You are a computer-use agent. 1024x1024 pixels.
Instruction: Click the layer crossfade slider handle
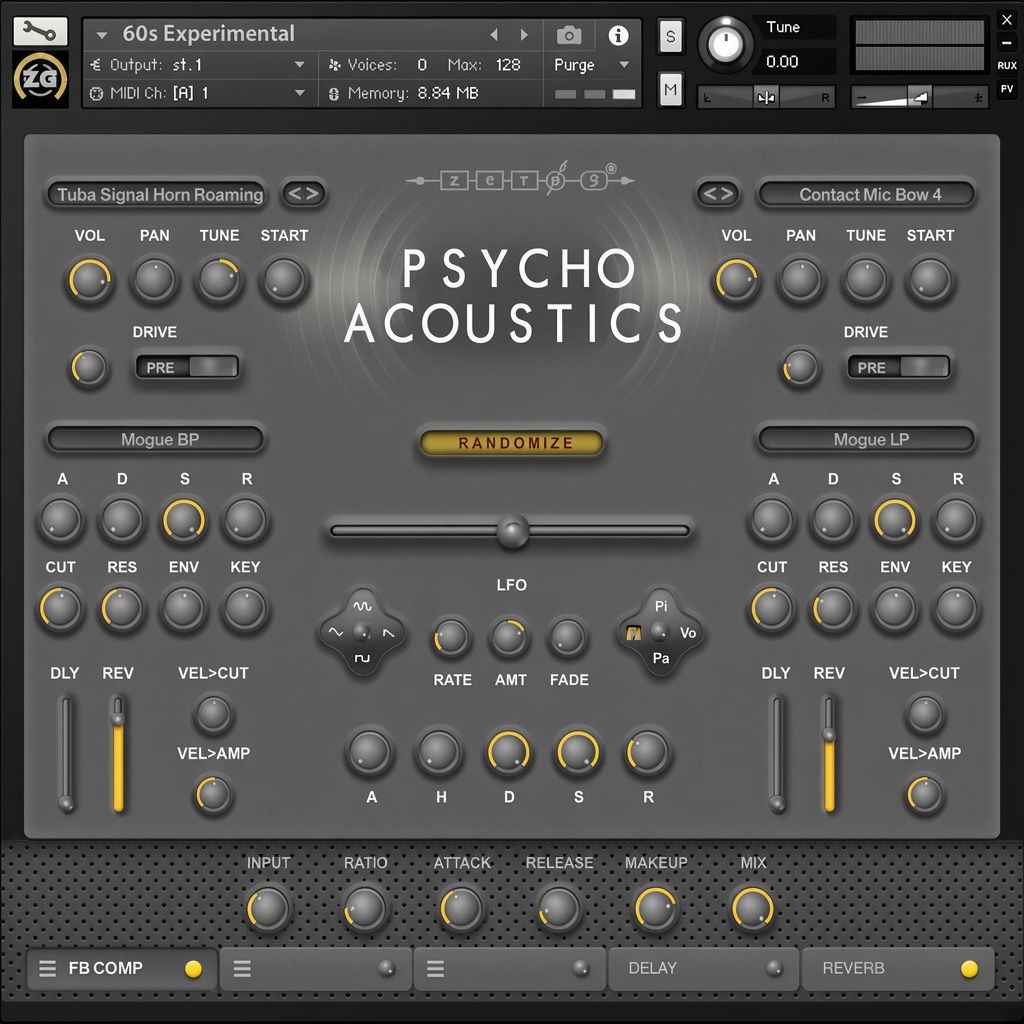tap(513, 531)
